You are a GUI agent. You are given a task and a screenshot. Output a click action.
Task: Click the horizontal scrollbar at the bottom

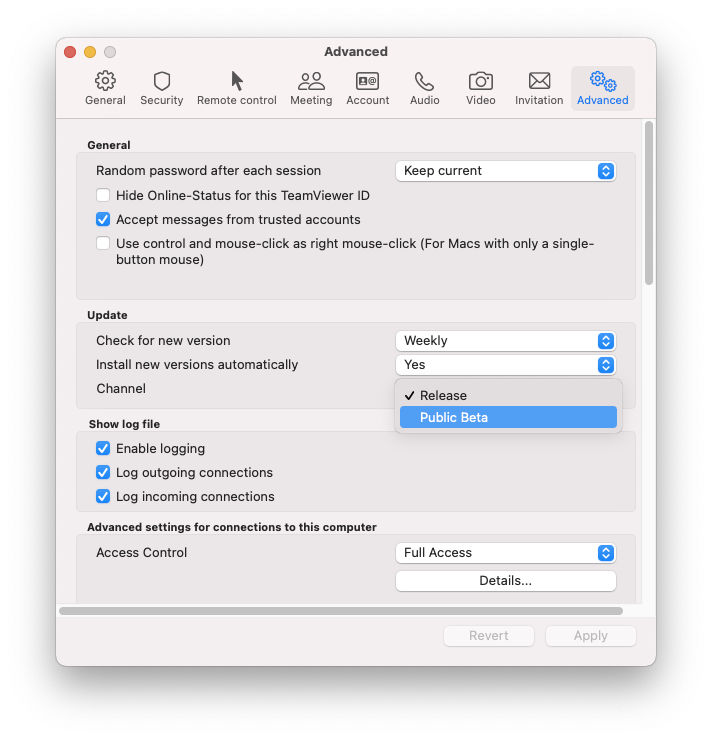point(341,611)
